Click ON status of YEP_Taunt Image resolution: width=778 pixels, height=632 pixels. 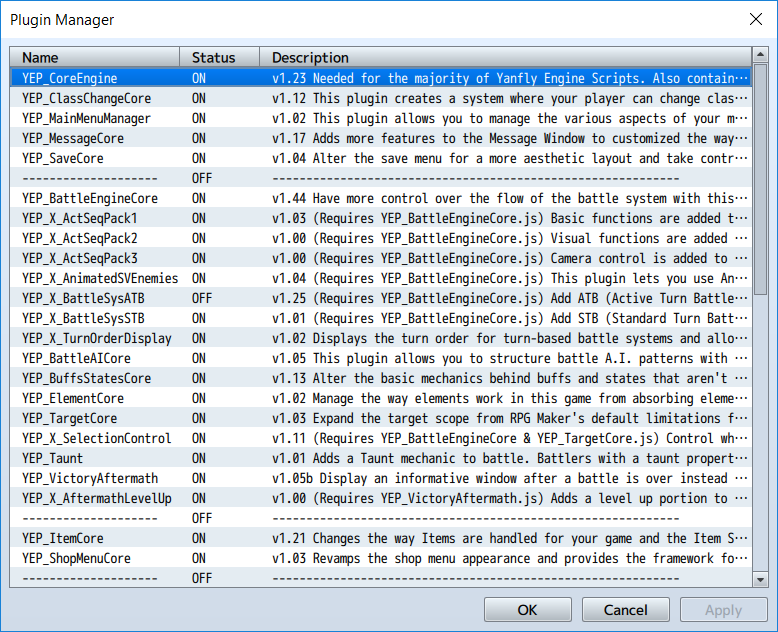click(198, 458)
